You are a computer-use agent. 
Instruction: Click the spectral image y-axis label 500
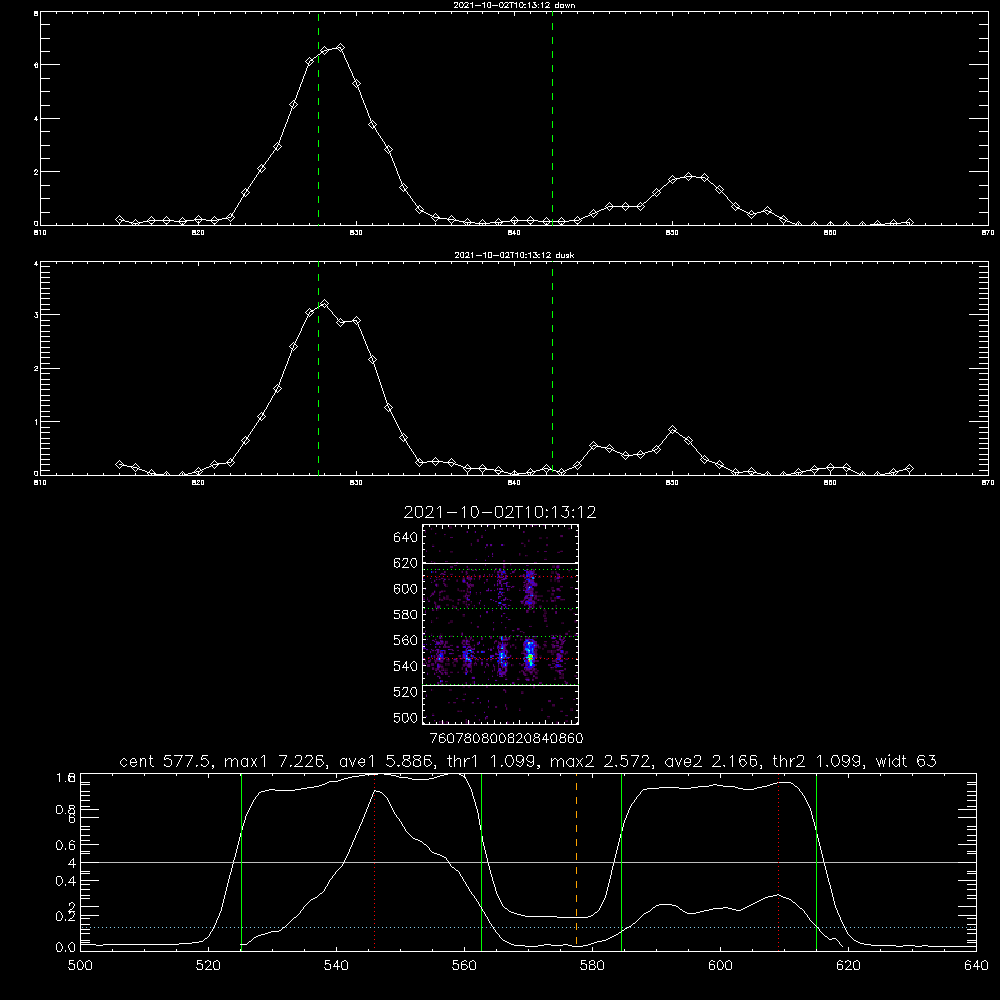coord(406,718)
